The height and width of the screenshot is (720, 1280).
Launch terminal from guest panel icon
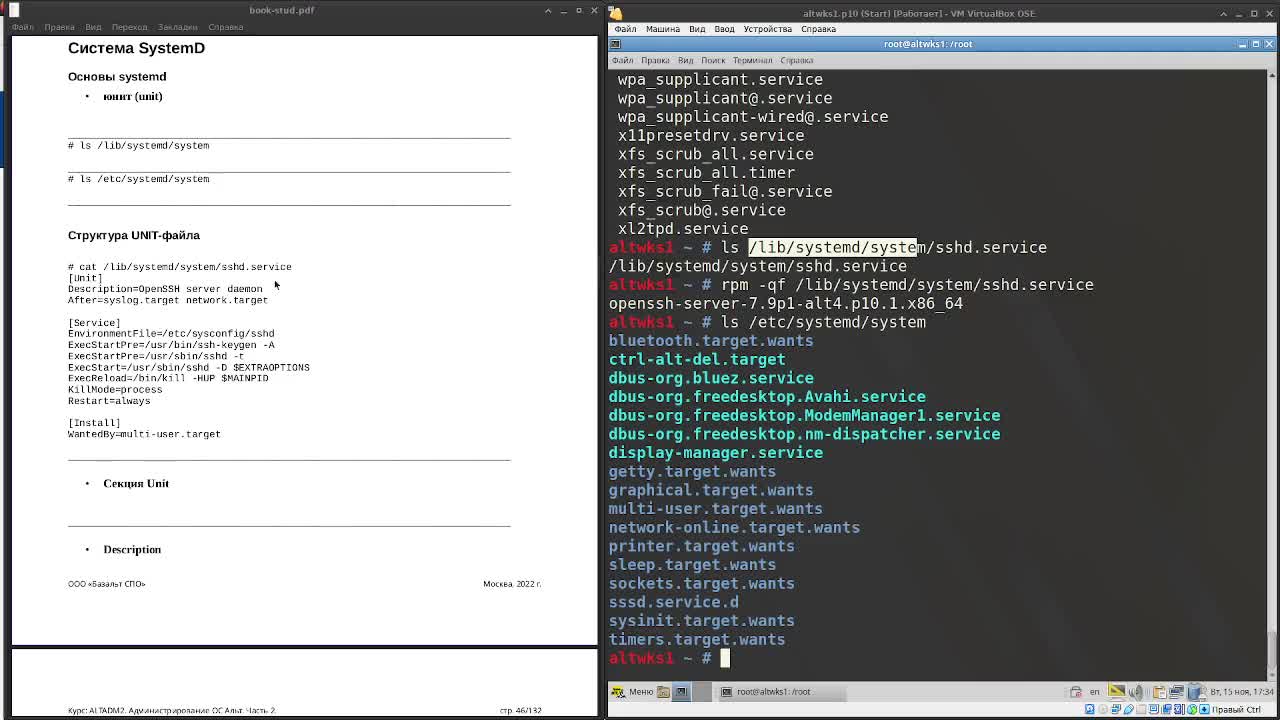tap(681, 692)
